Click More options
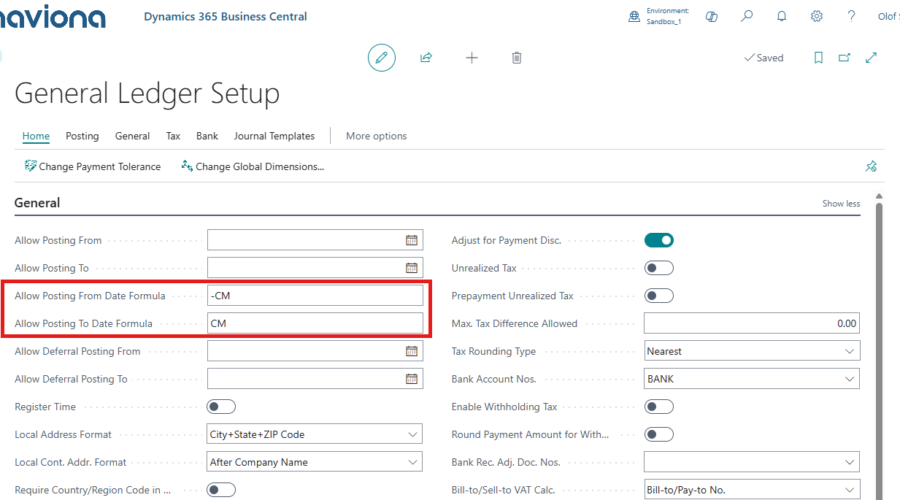The height and width of the screenshot is (500, 900). (x=376, y=136)
